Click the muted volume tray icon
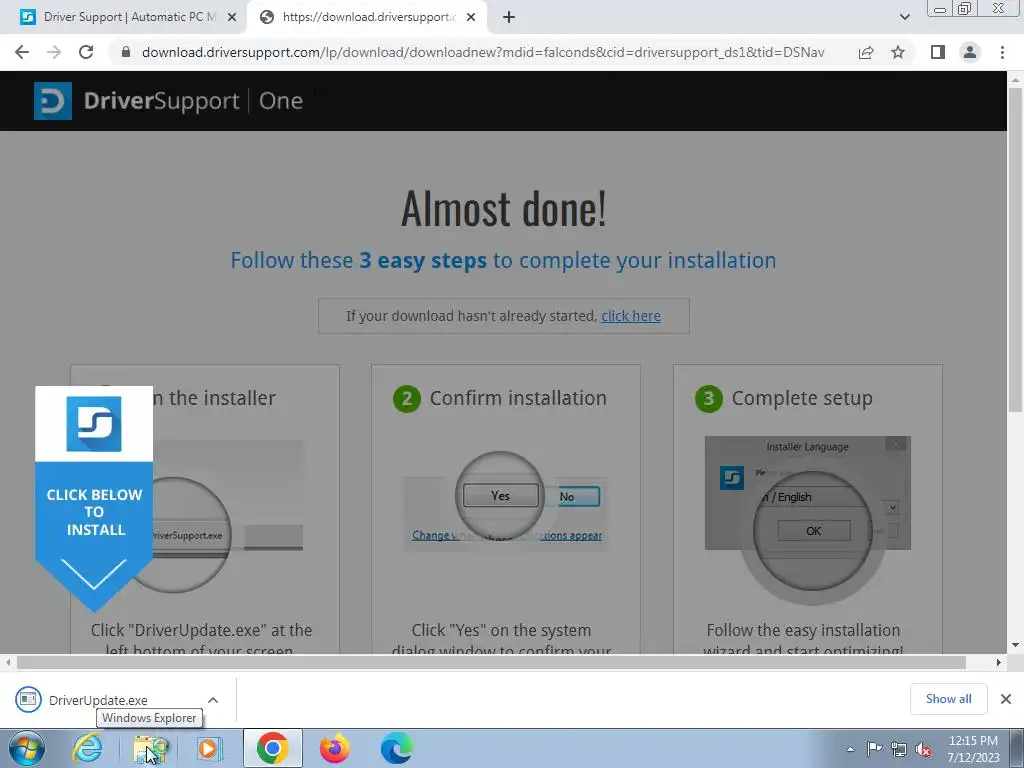The image size is (1024, 768). pos(923,749)
